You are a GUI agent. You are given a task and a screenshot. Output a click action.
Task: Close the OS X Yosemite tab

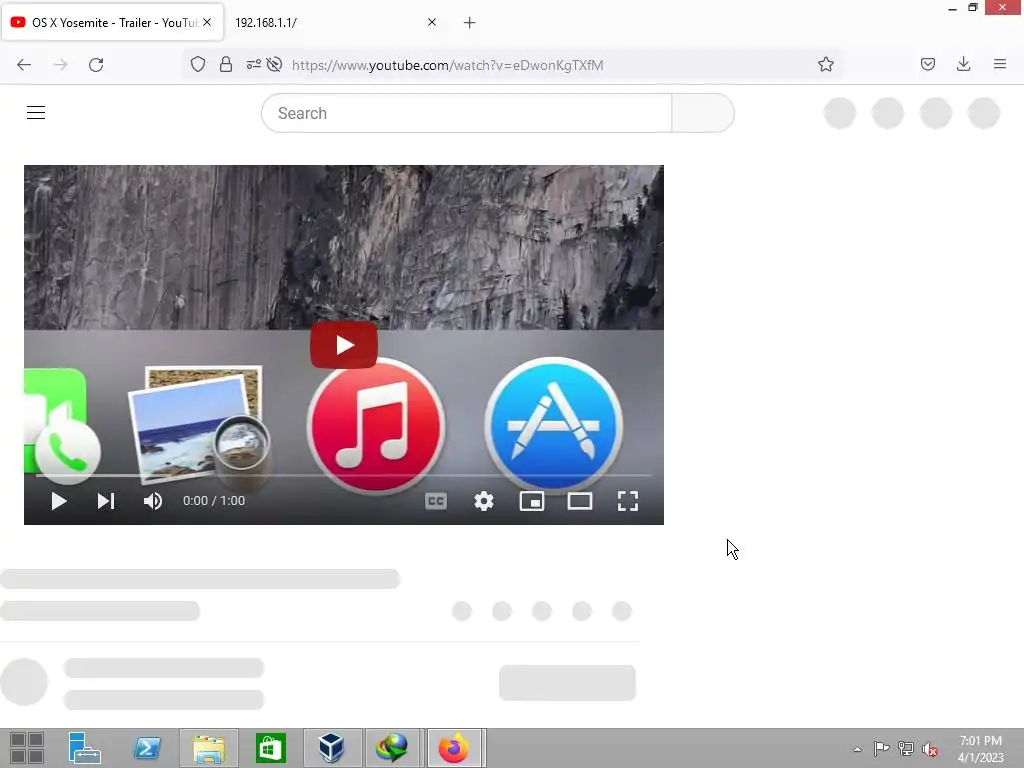coord(207,22)
